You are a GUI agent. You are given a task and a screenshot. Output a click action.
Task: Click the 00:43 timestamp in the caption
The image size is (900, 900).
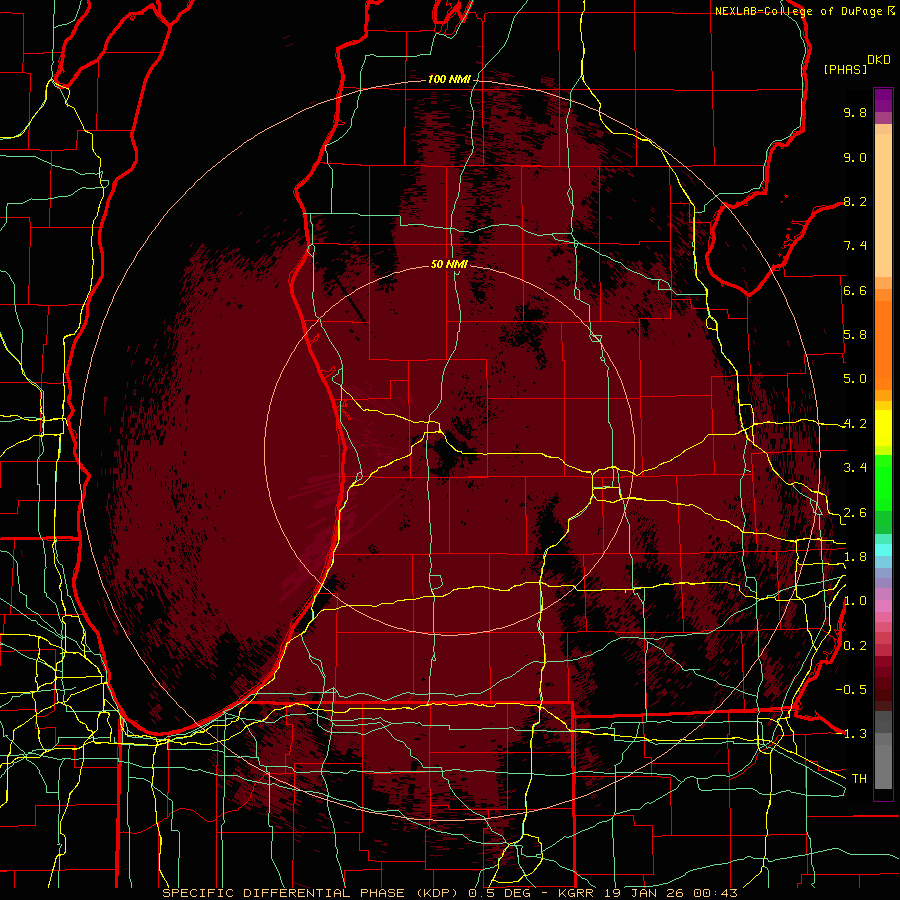(x=715, y=893)
